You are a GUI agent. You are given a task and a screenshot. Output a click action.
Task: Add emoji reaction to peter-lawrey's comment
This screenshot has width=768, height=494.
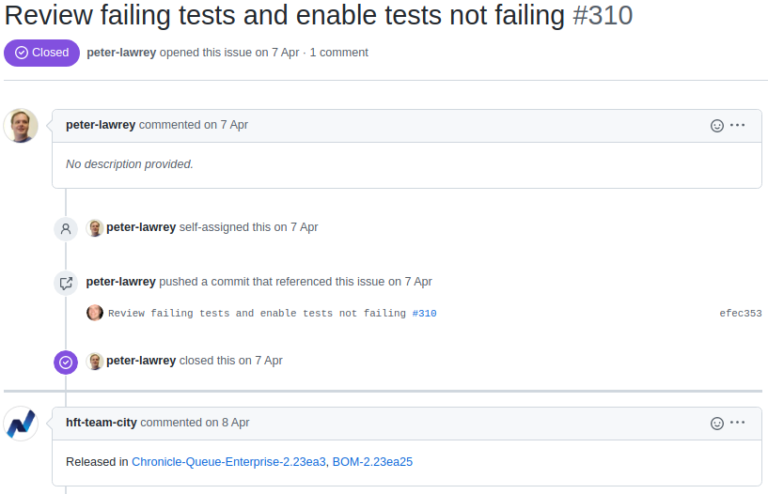(x=717, y=126)
